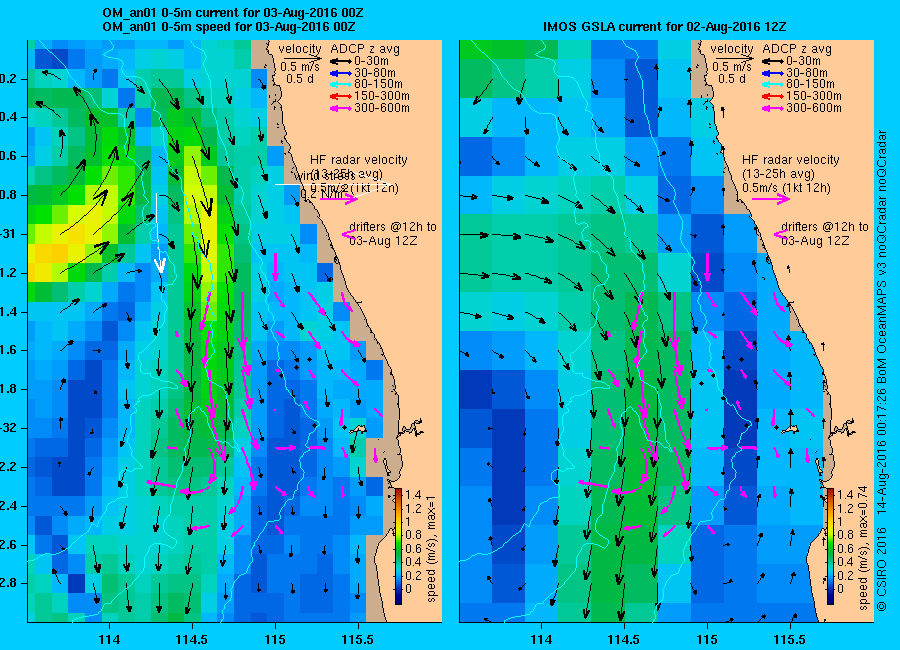Click the blue 30-80m arrow in right legend

point(773,73)
